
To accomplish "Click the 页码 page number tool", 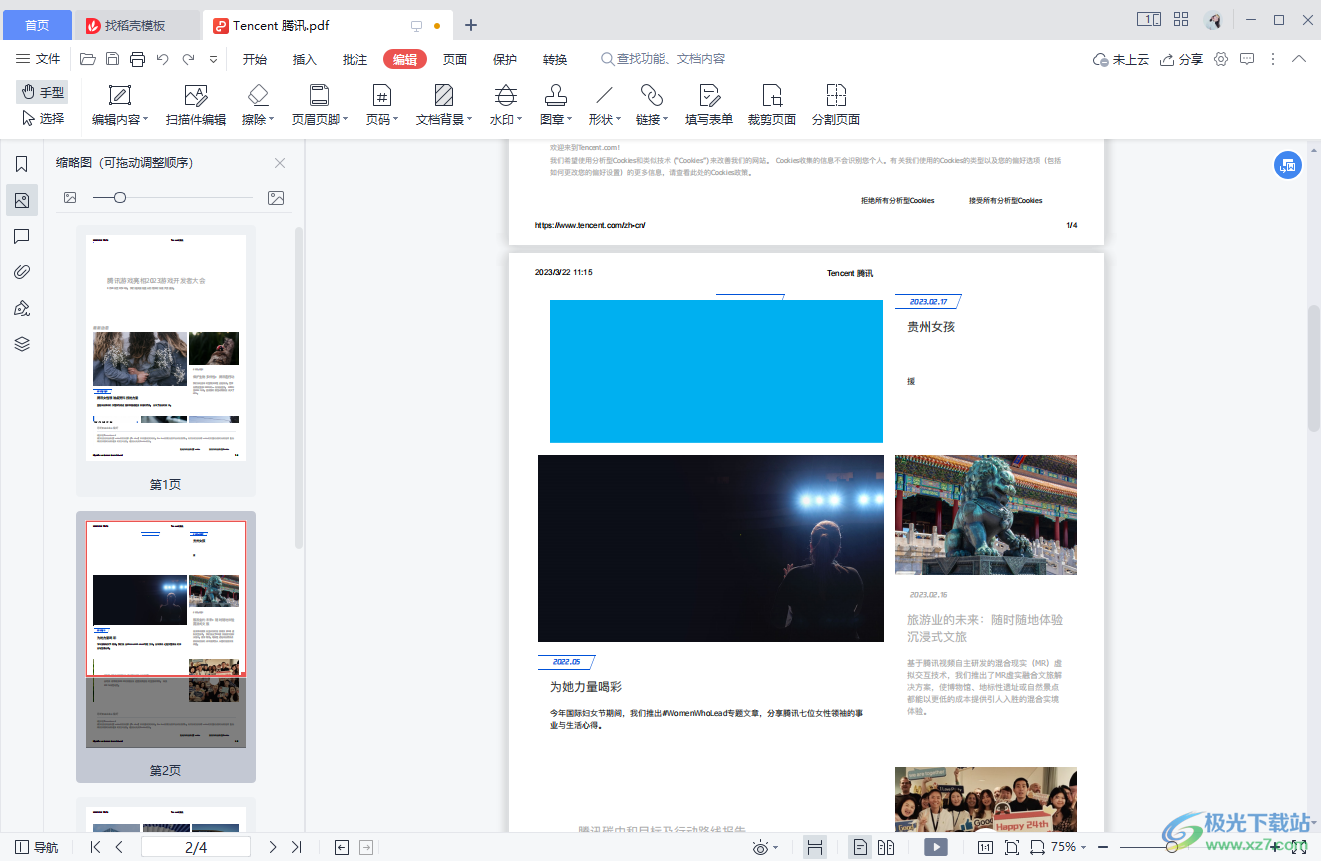I will tap(381, 106).
